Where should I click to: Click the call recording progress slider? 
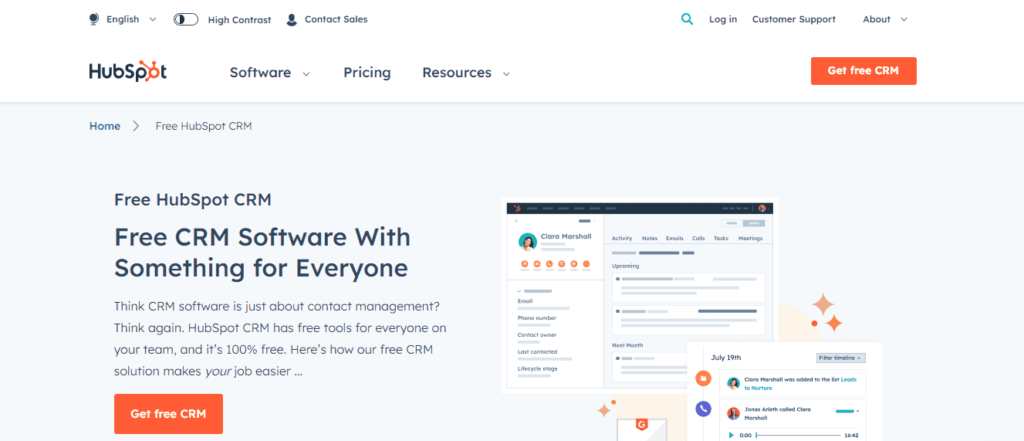pyautogui.click(x=798, y=435)
